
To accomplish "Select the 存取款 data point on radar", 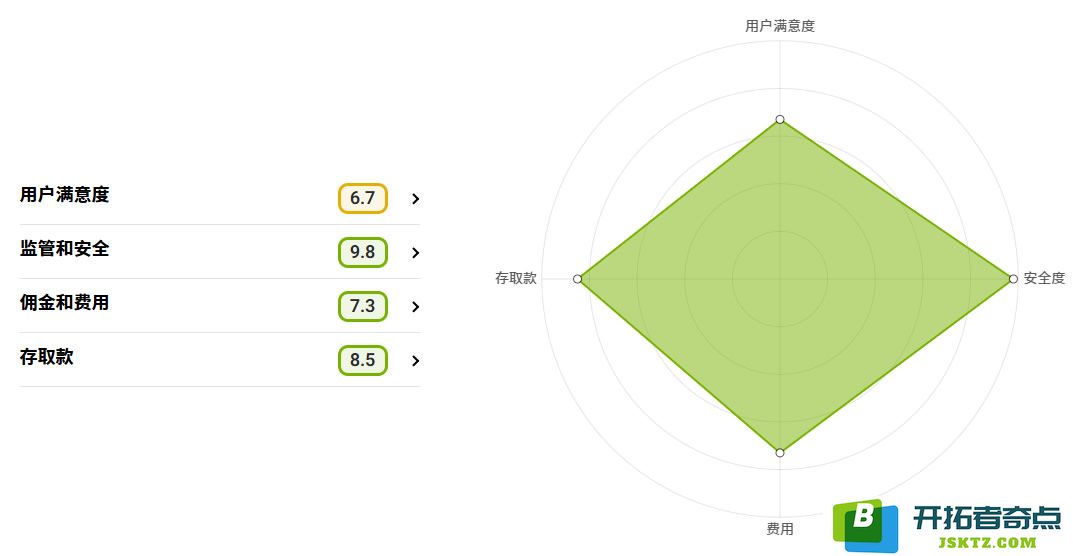I will pyautogui.click(x=578, y=279).
